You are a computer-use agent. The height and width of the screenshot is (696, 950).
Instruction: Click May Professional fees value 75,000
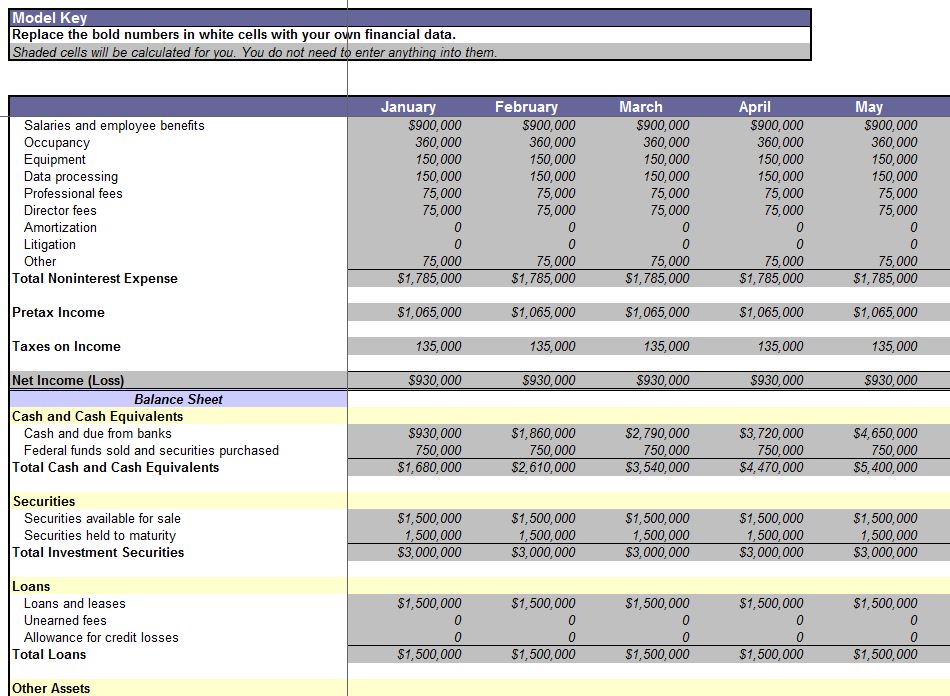(897, 193)
